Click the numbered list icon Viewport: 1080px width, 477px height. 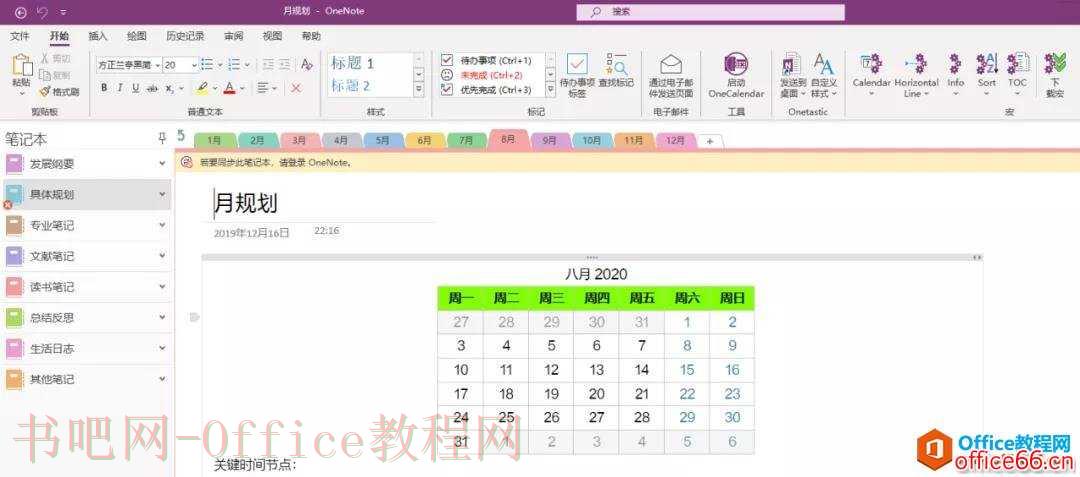tap(234, 65)
